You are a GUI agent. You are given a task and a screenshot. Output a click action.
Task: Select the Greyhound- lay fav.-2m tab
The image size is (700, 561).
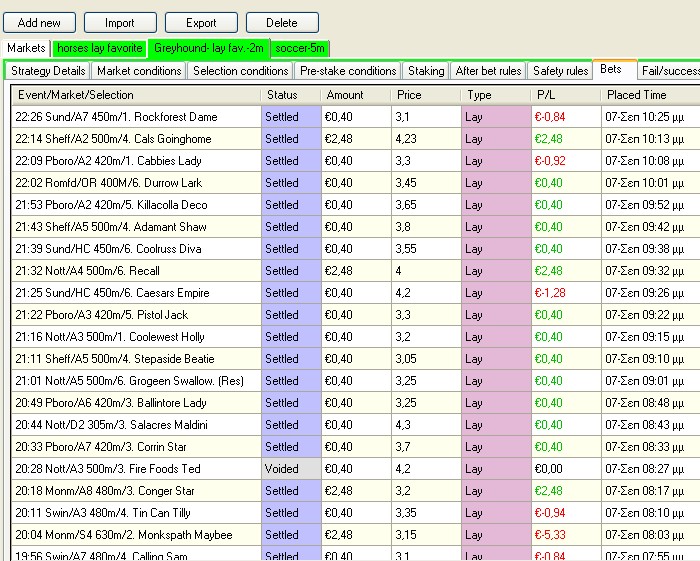click(209, 48)
